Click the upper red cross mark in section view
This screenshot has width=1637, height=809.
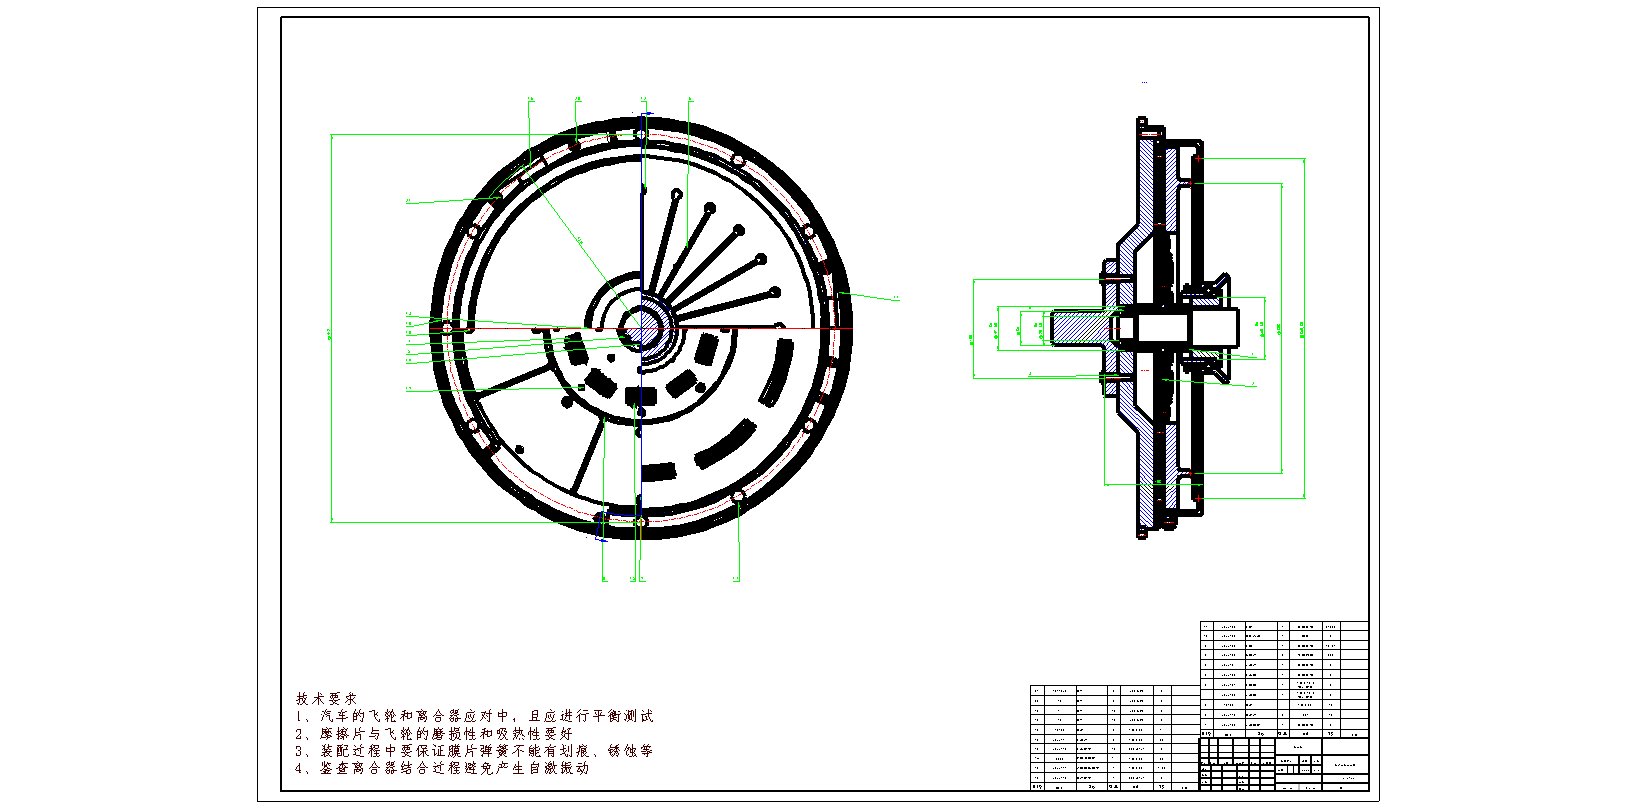coord(1198,159)
